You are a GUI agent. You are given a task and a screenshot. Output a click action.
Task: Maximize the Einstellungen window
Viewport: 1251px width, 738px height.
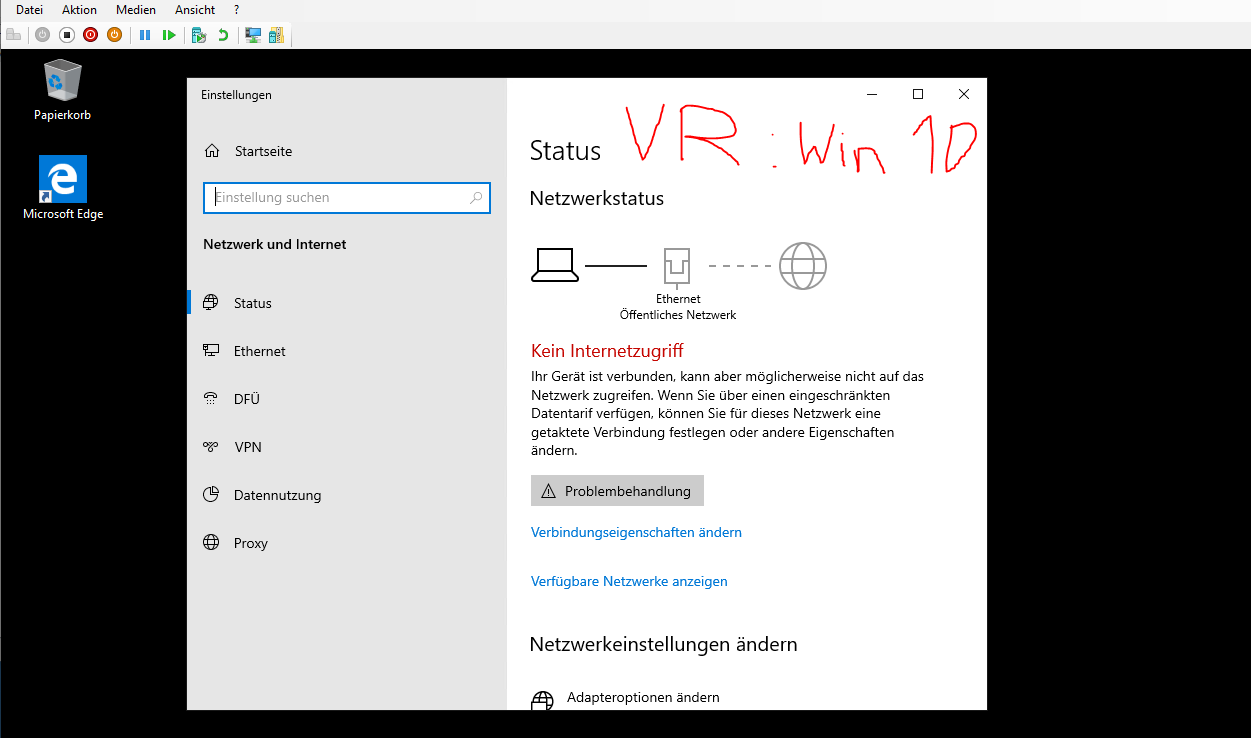click(x=918, y=94)
